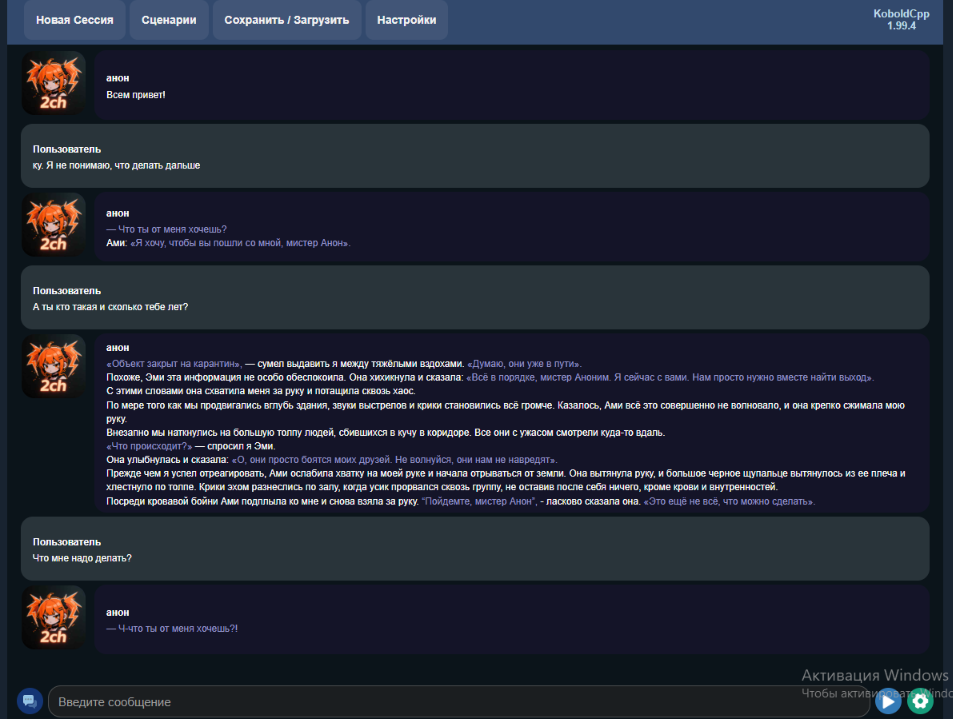This screenshot has width=953, height=719.
Task: Click text ку. Я не понимаю, что делать дальше
Action: coord(116,165)
